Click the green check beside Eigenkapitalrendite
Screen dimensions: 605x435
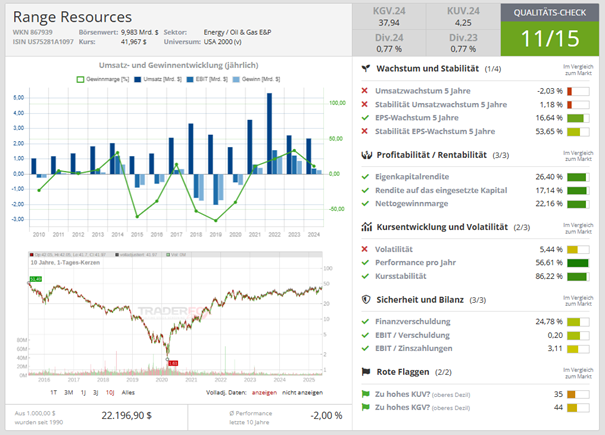[365, 177]
